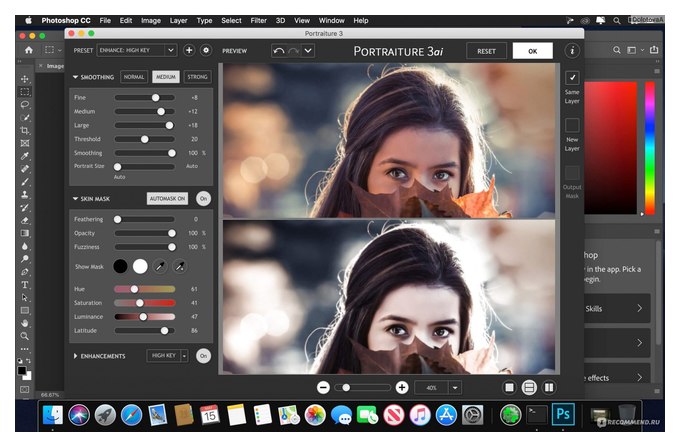Image resolution: width=680 pixels, height=447 pixels.
Task: Open the High Key enhancements dropdown
Action: coord(167,356)
